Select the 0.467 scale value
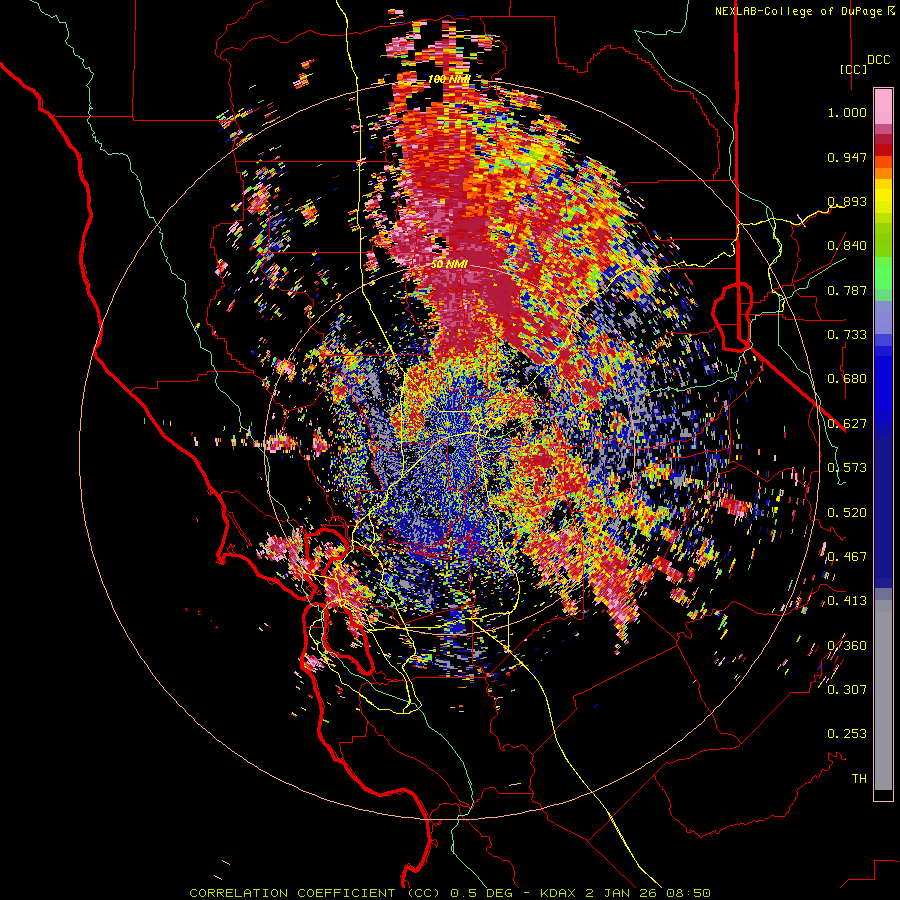The height and width of the screenshot is (900, 900). [847, 557]
